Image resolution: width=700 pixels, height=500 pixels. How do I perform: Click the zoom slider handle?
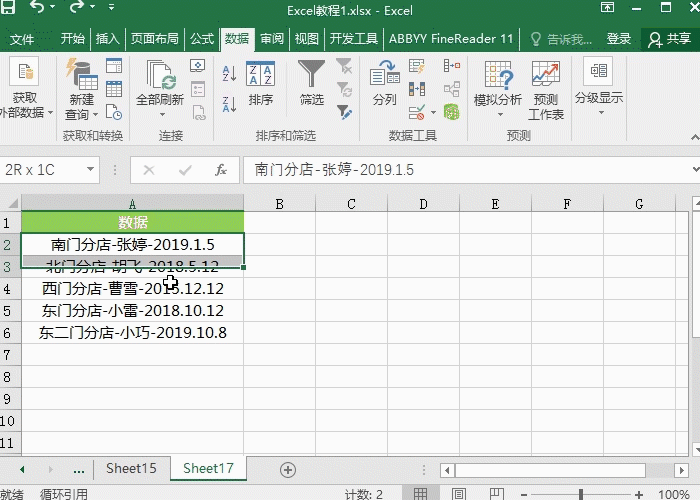coord(581,494)
